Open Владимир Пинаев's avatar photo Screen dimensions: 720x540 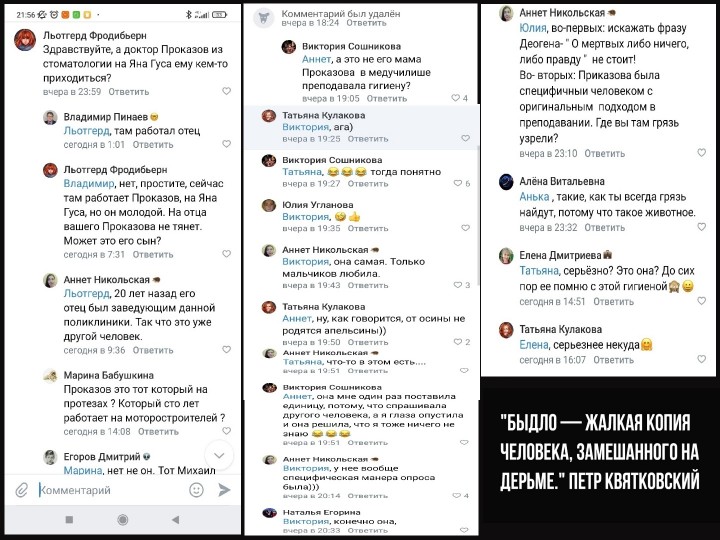[x=50, y=118]
